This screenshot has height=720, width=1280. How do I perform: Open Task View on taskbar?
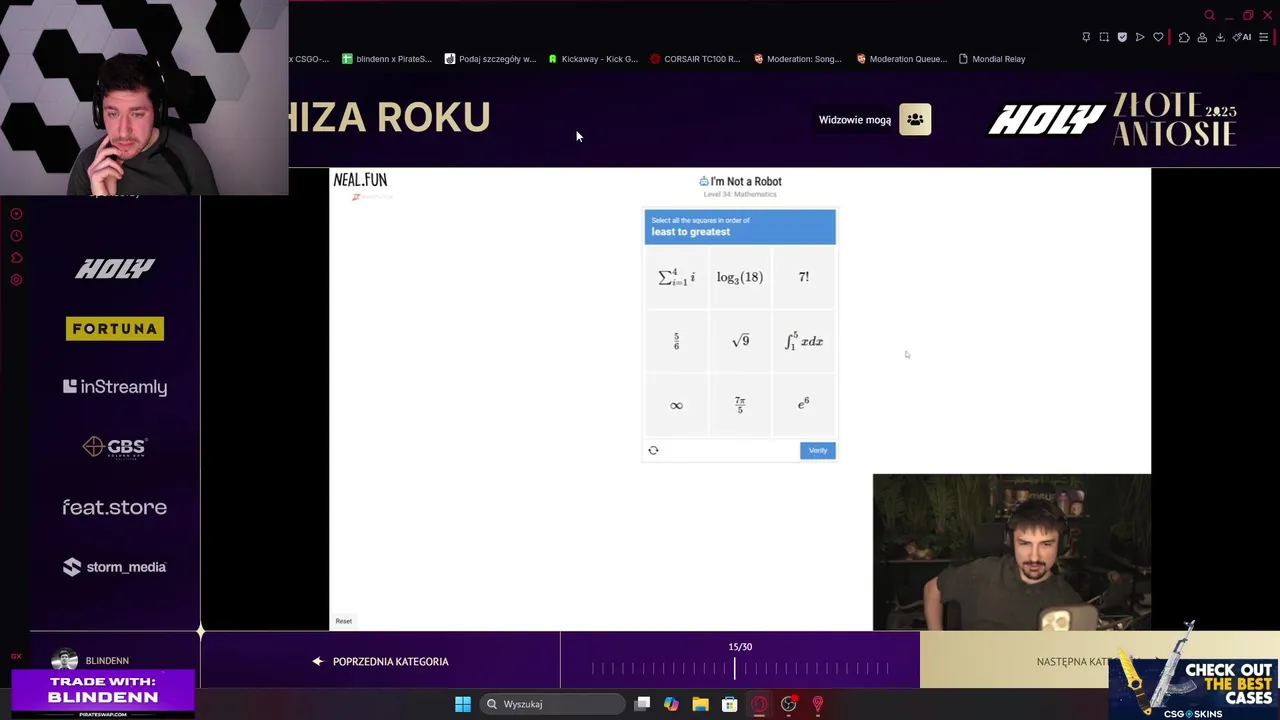(x=642, y=704)
